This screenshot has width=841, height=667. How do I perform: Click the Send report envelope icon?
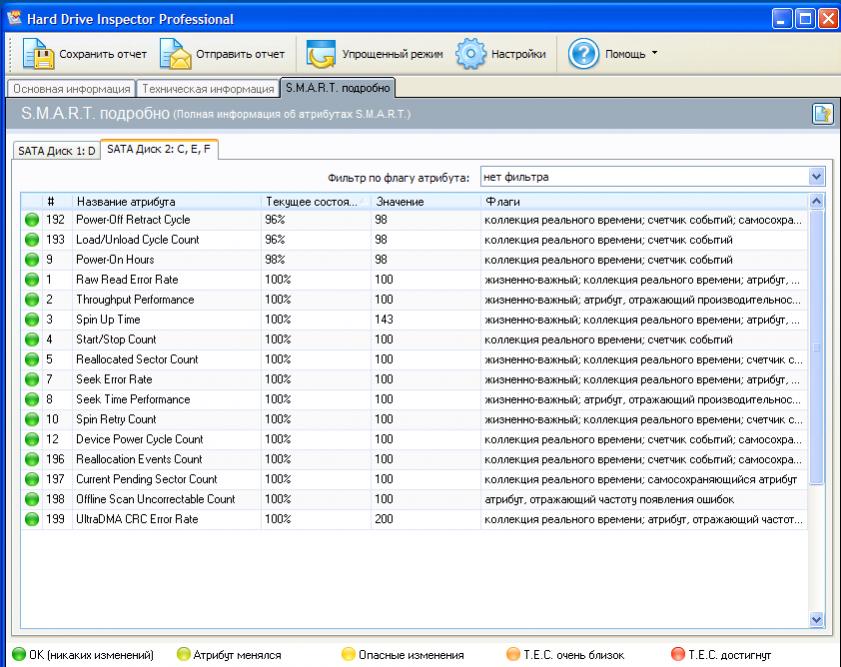175,53
